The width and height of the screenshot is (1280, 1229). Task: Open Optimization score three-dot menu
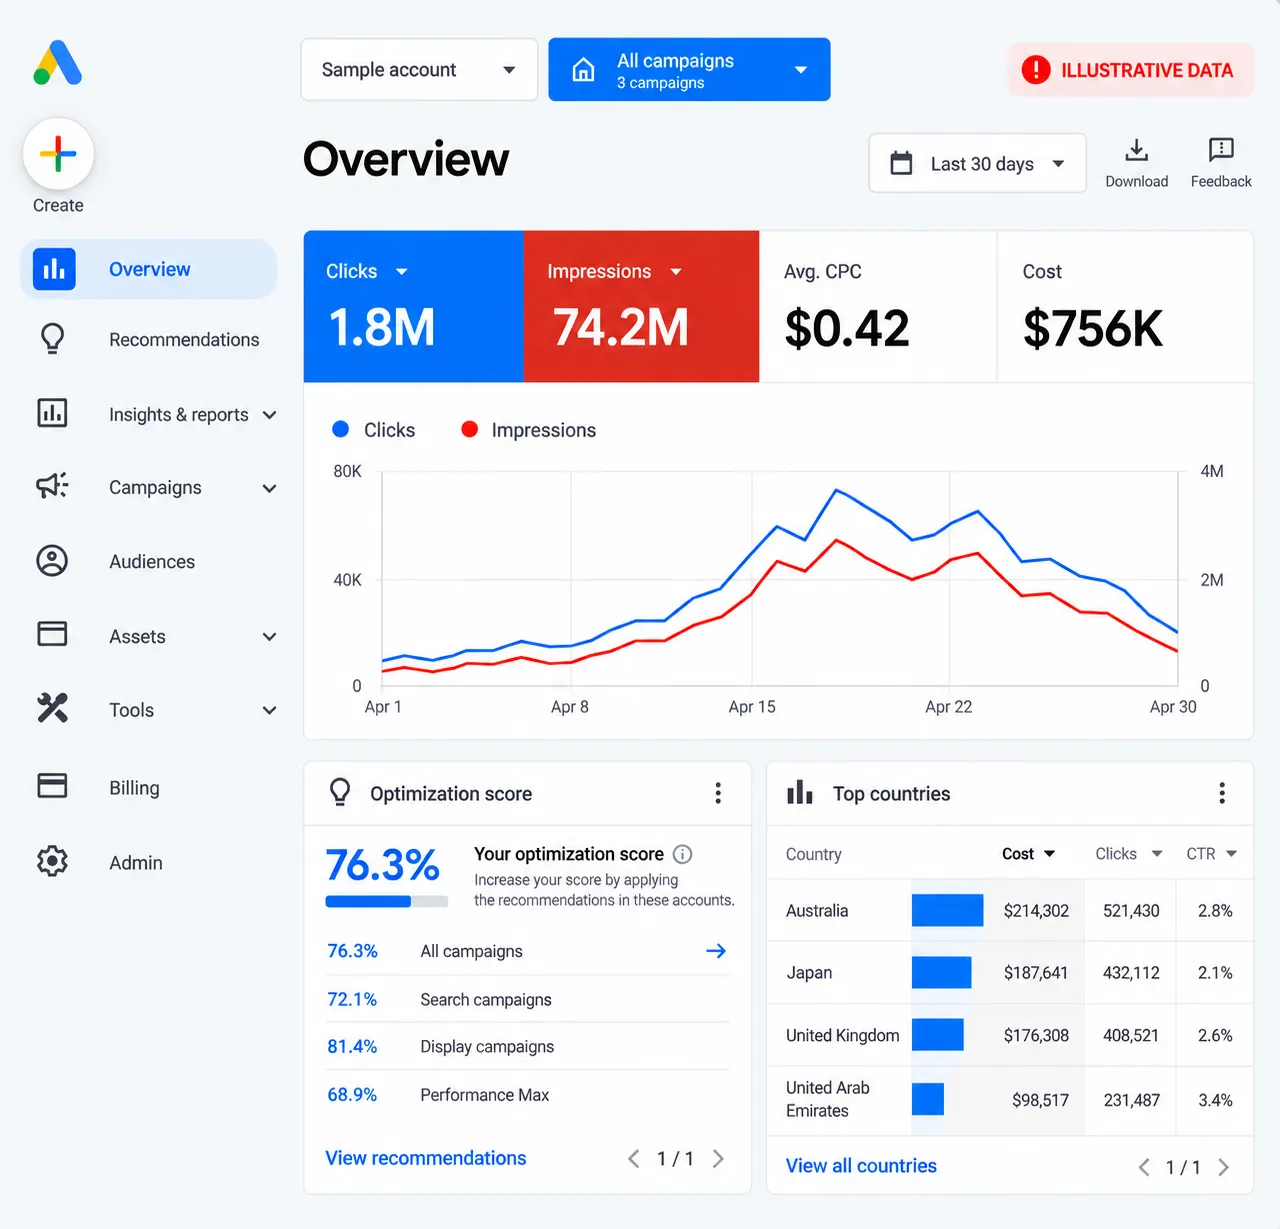[718, 793]
